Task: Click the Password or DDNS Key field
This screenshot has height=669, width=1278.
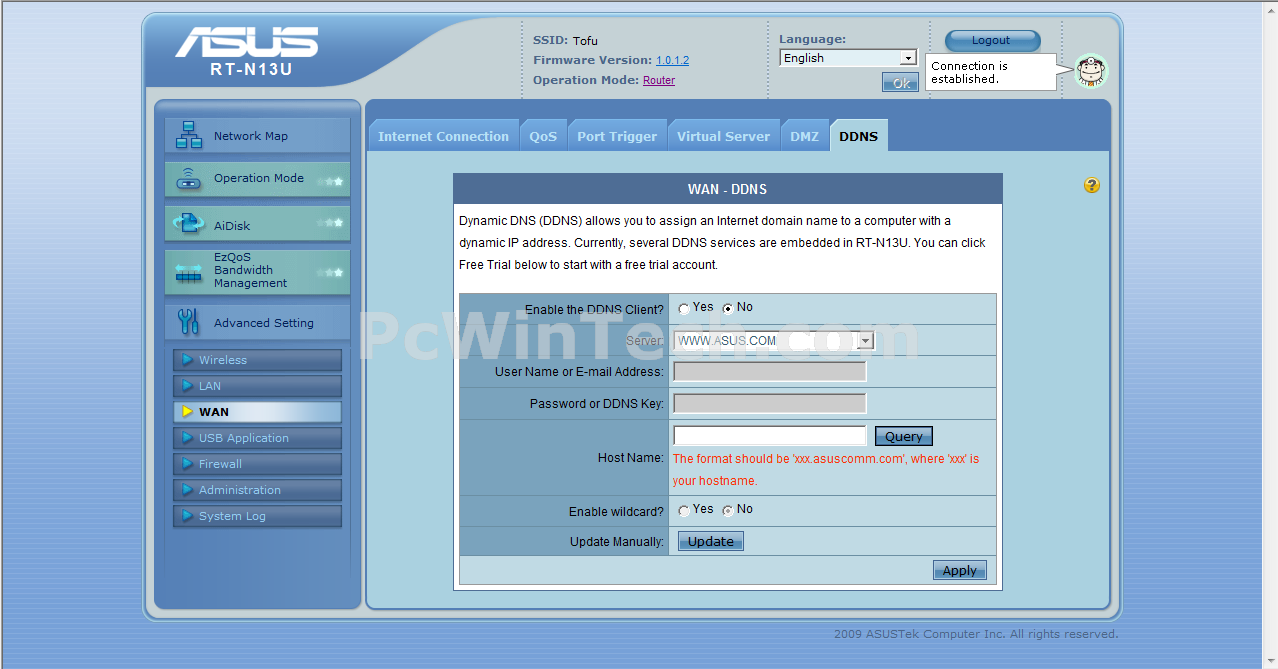Action: (x=770, y=404)
